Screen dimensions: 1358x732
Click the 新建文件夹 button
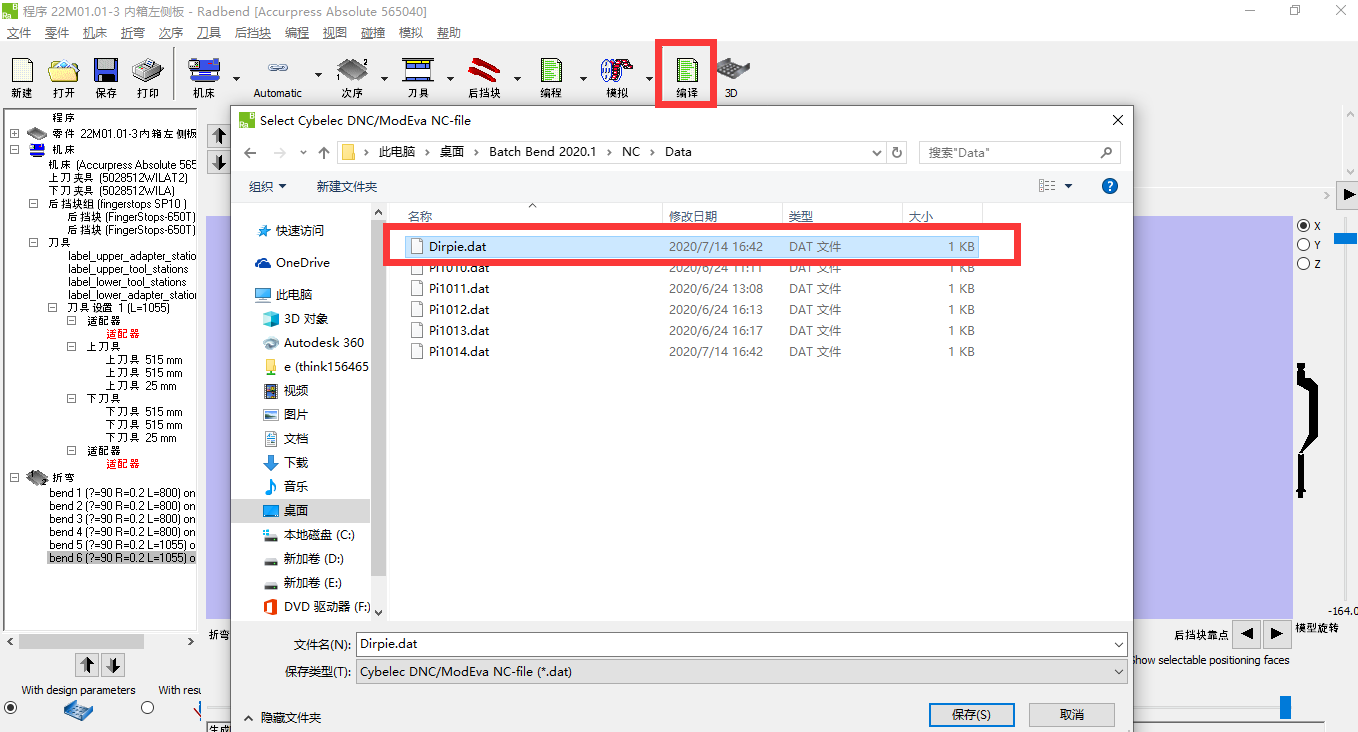[x=346, y=186]
